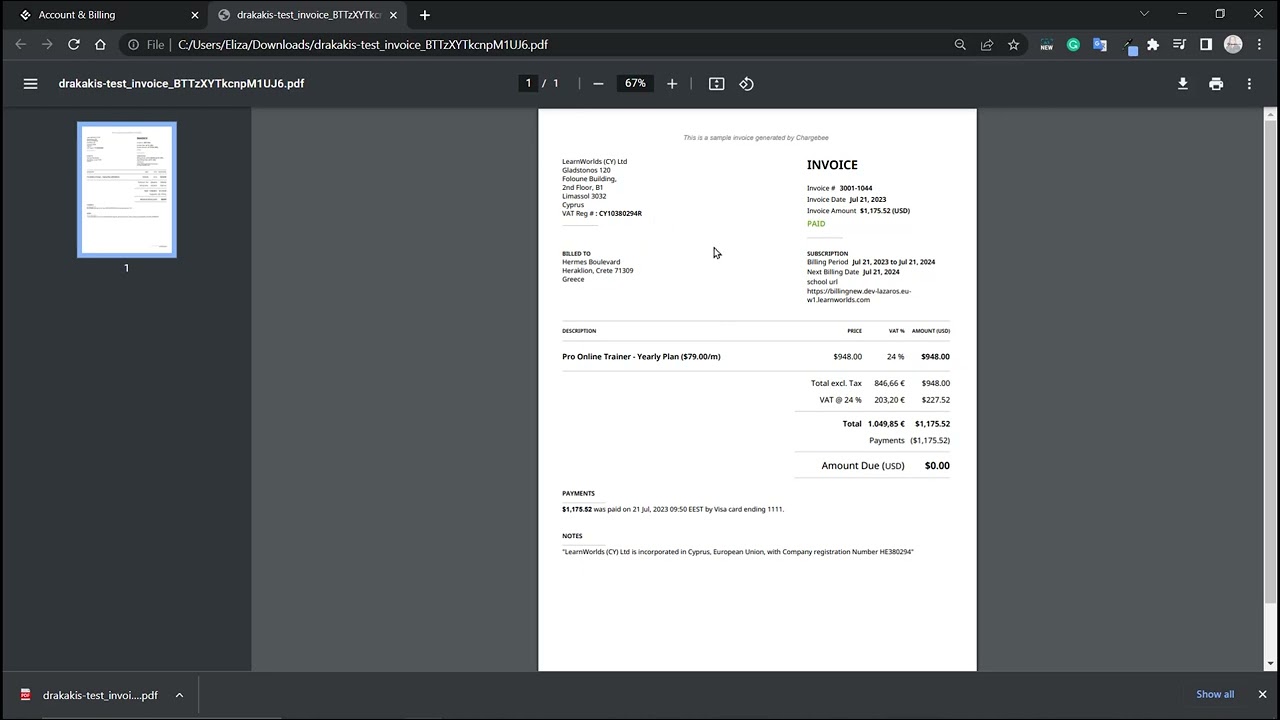Switch to the Account & Billing tab
The height and width of the screenshot is (720, 1280).
(x=100, y=15)
